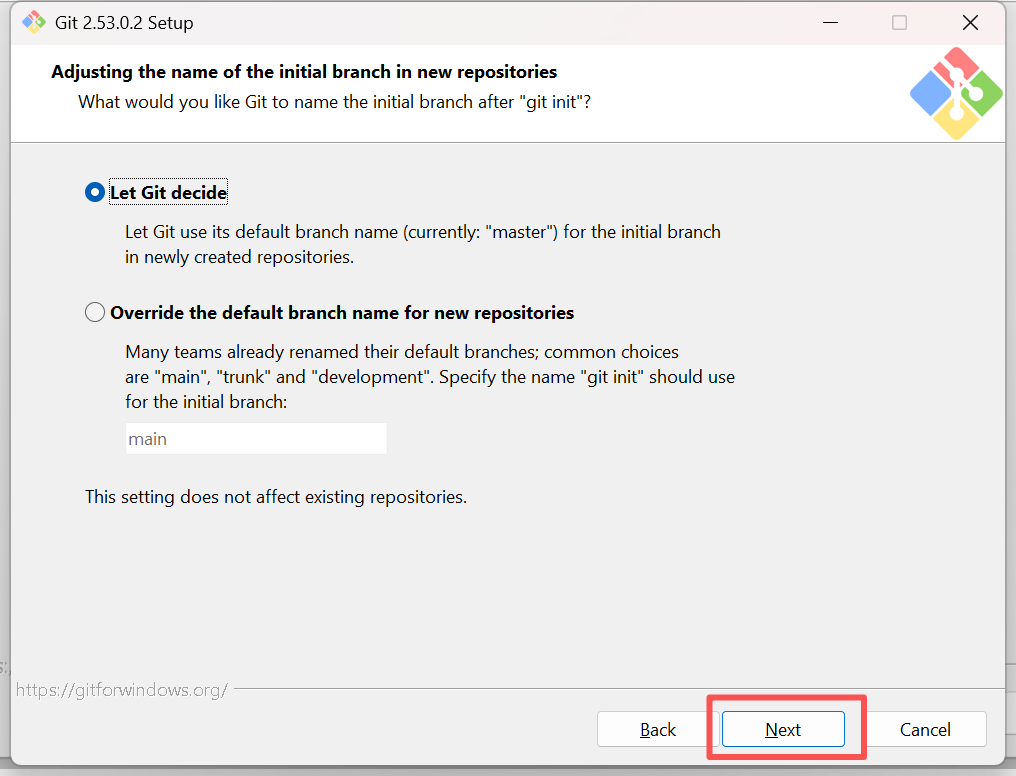Click "This setting does not affect existing repositories." text
Image resolution: width=1016 pixels, height=776 pixels.
276,497
